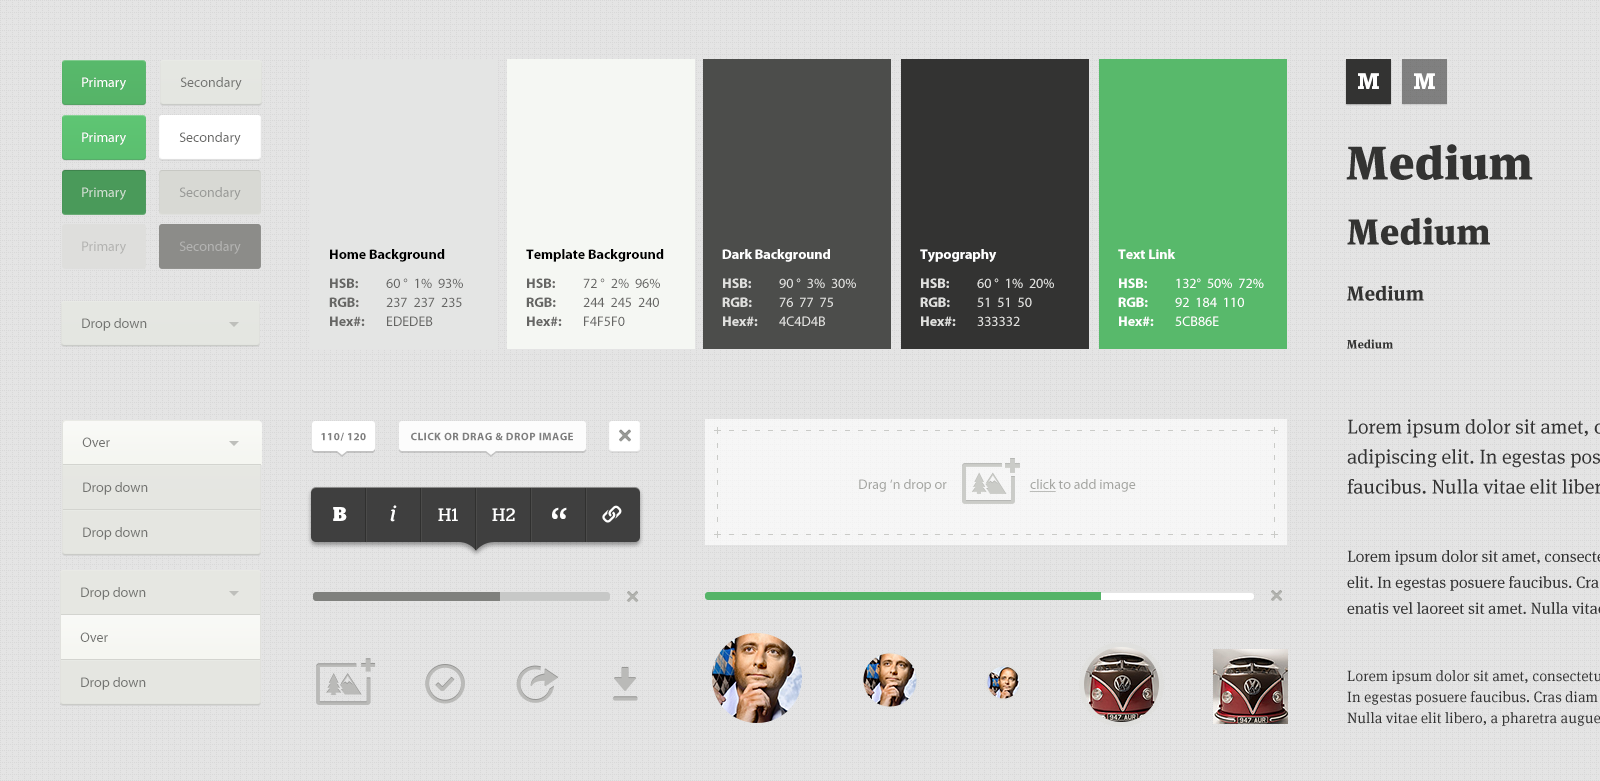1600x781 pixels.
Task: Click the download arrow icon
Action: (625, 683)
